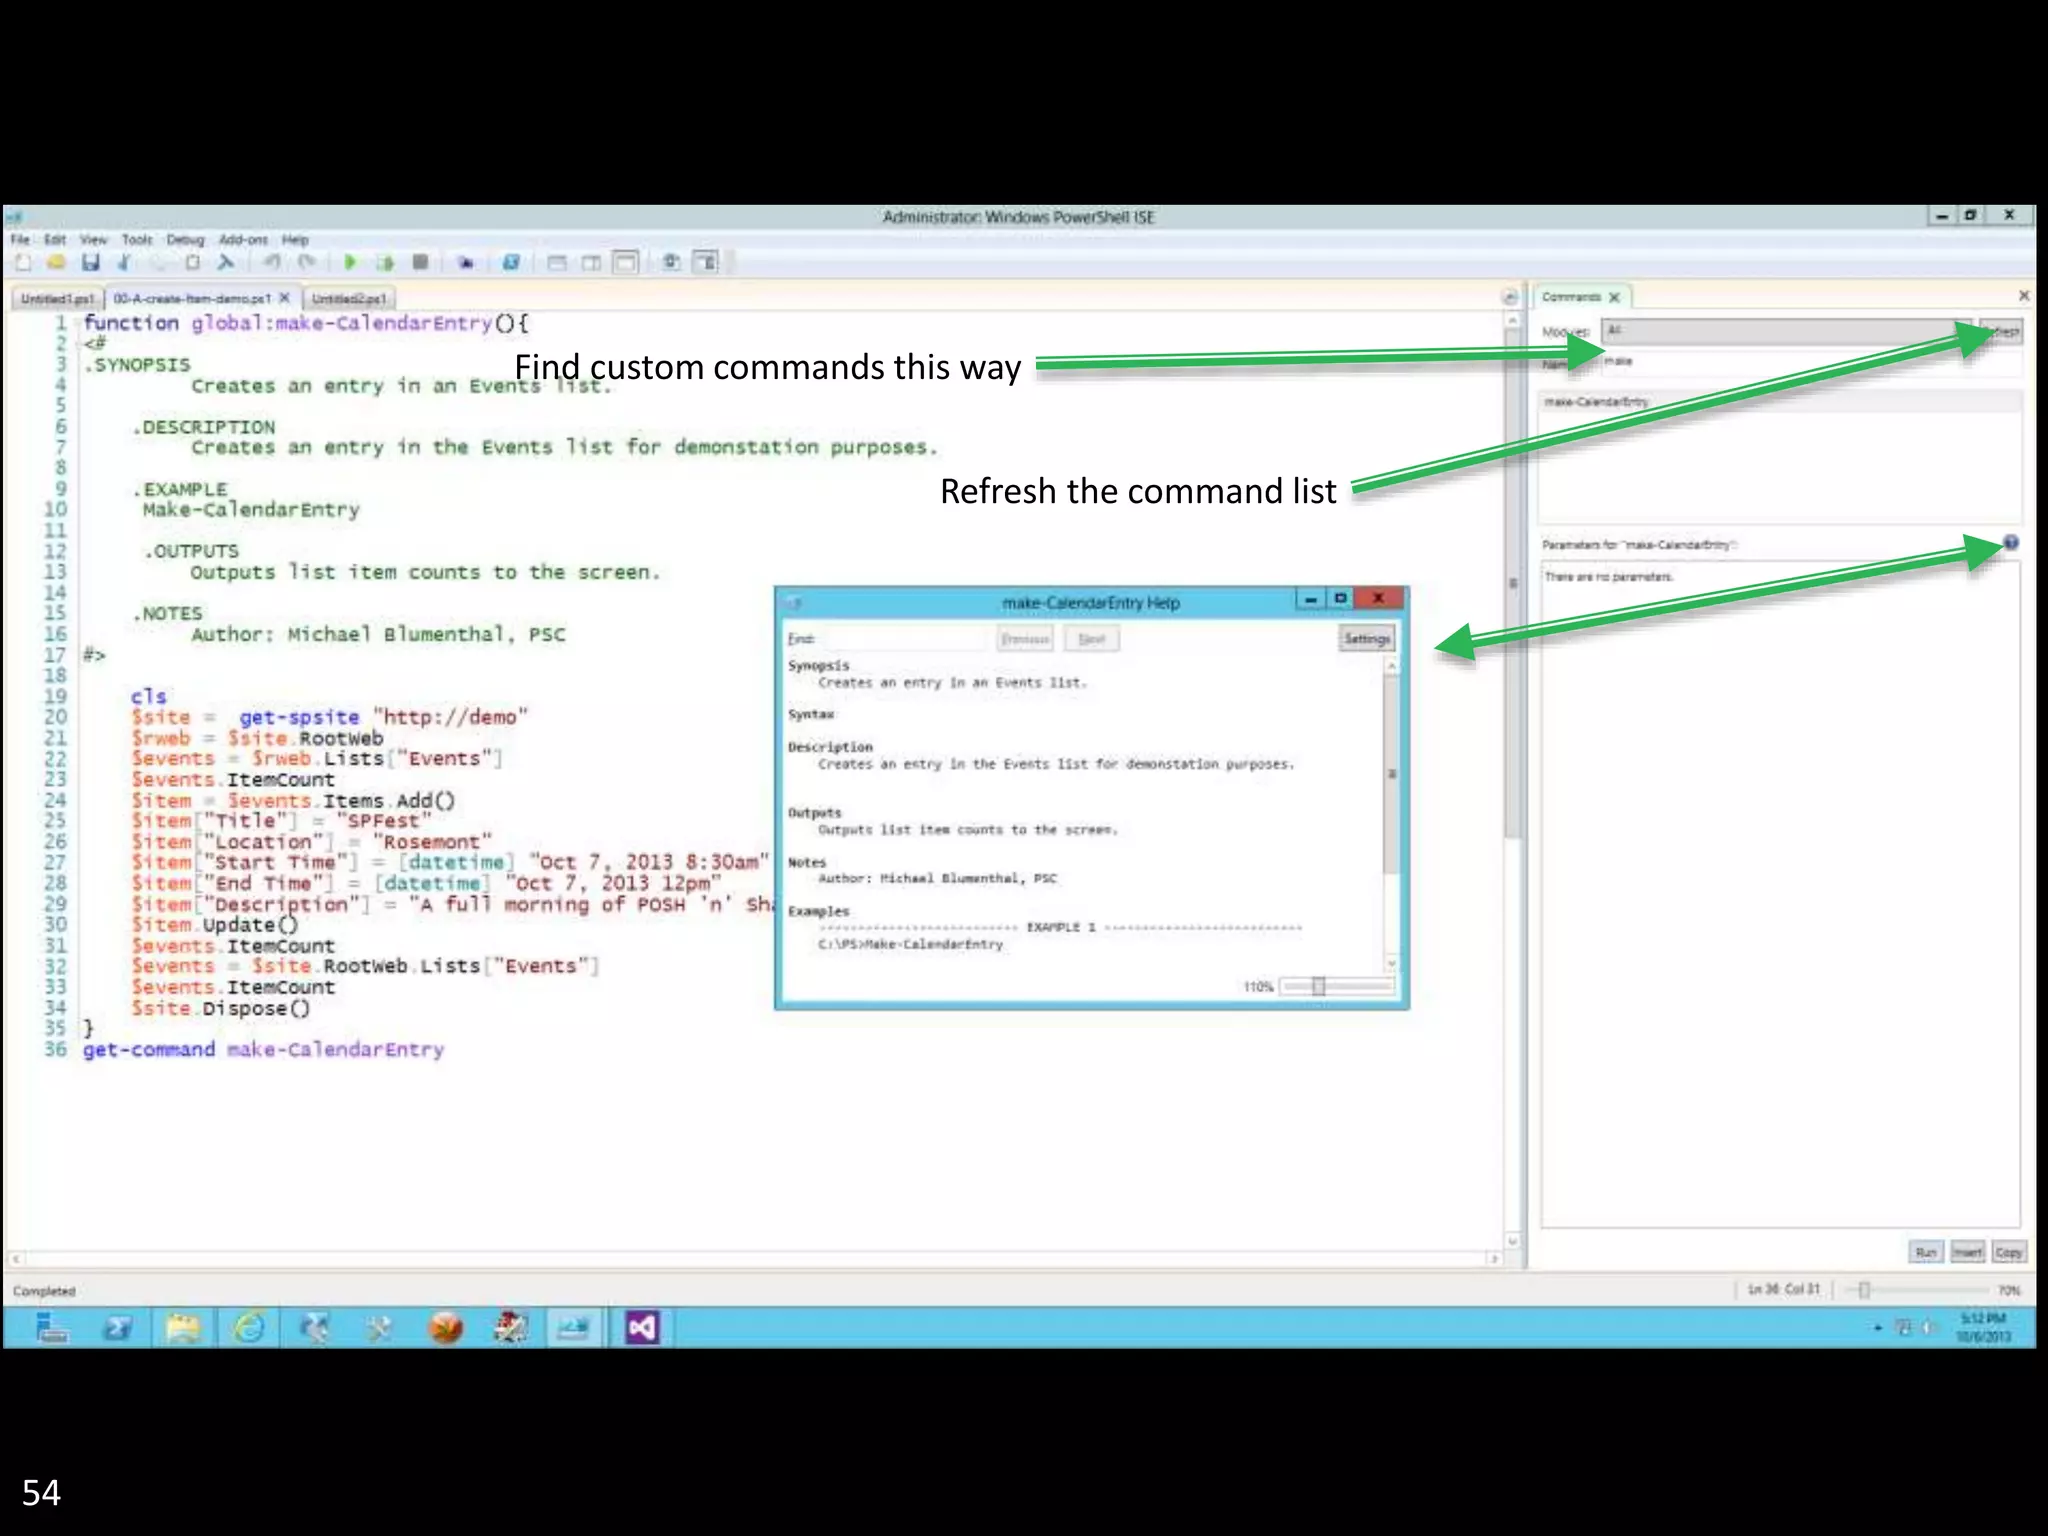Click the get-command text on line 36

pos(149,1050)
